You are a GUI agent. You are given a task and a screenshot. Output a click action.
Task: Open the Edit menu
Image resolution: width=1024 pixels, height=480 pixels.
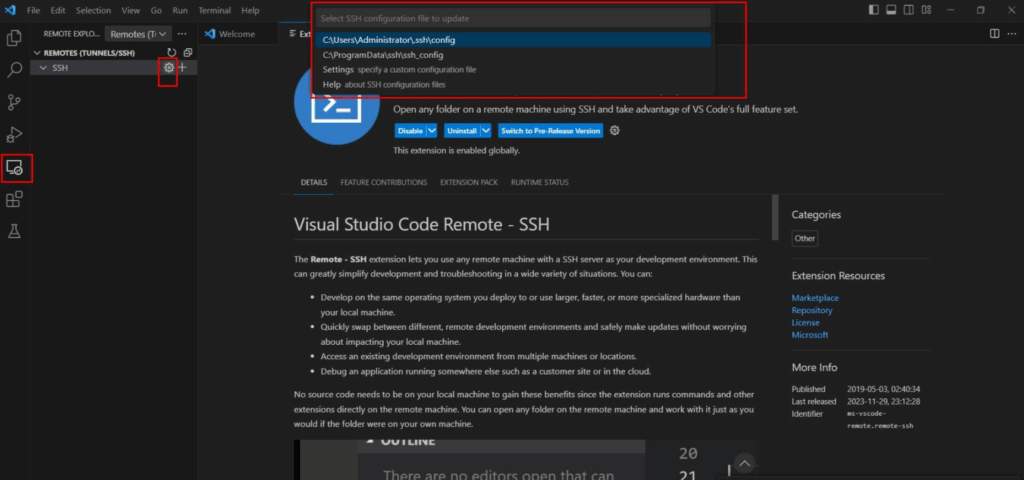(57, 10)
